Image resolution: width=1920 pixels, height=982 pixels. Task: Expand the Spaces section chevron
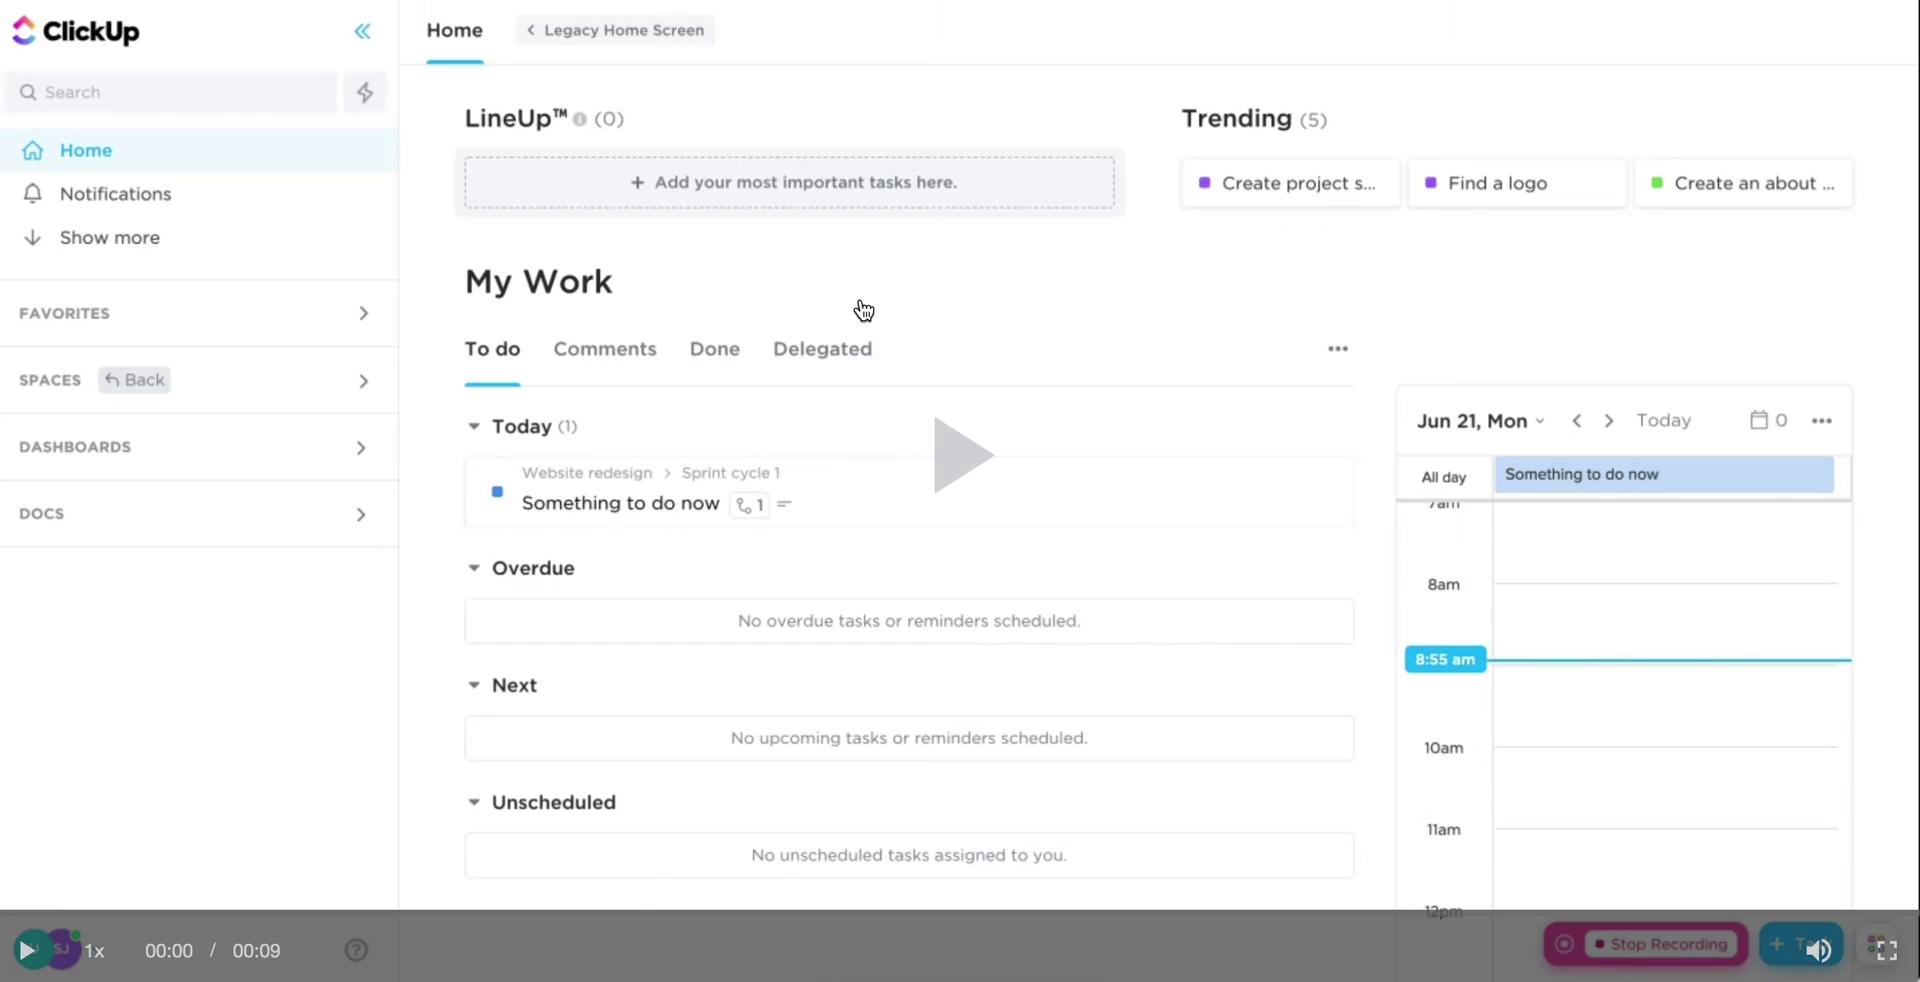(363, 380)
